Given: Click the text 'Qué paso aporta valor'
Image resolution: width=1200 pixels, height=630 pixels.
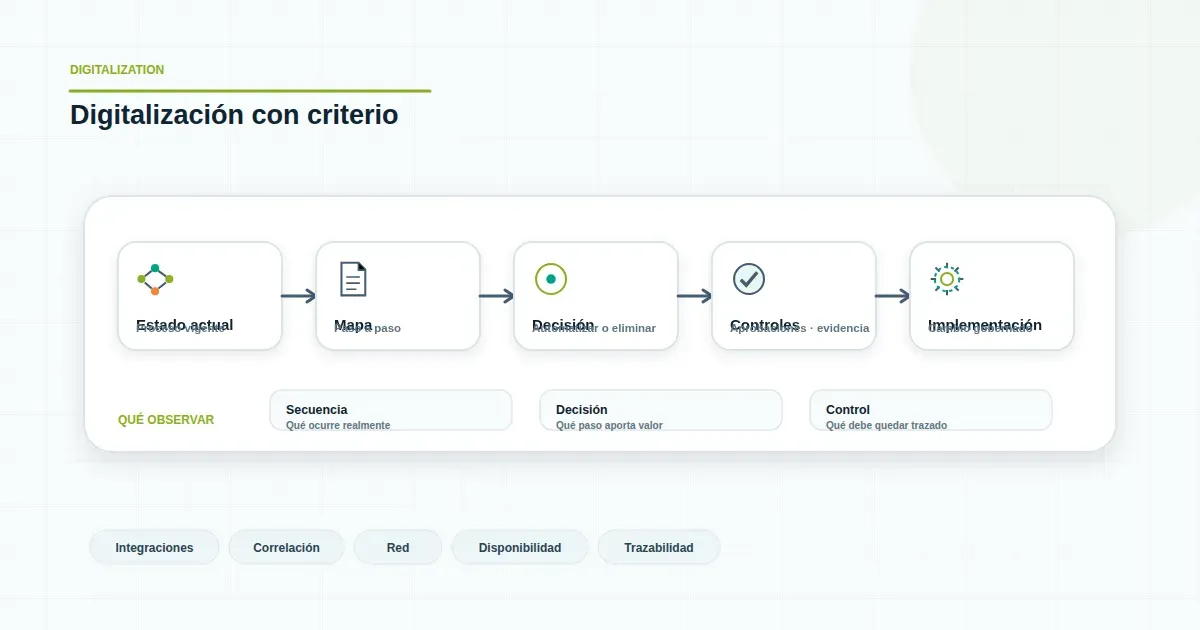Looking at the screenshot, I should click(x=609, y=425).
